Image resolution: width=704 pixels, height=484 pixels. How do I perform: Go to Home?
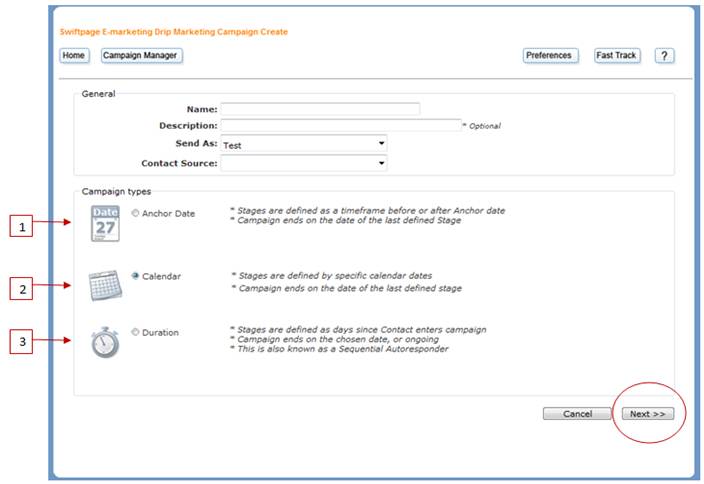74,56
